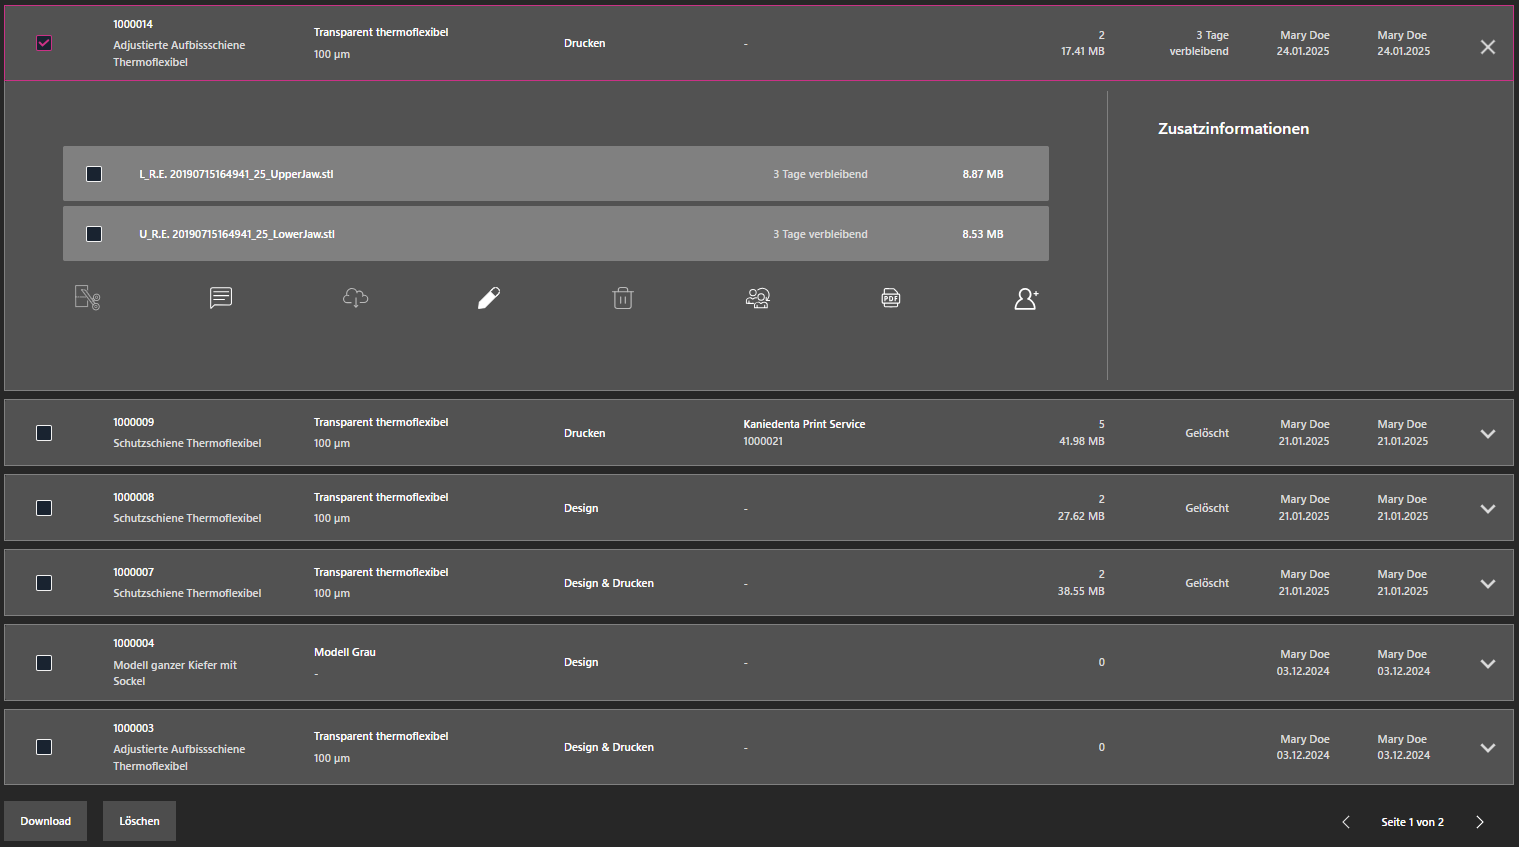The image size is (1519, 847).
Task: Click the Löschen button
Action: coord(139,821)
